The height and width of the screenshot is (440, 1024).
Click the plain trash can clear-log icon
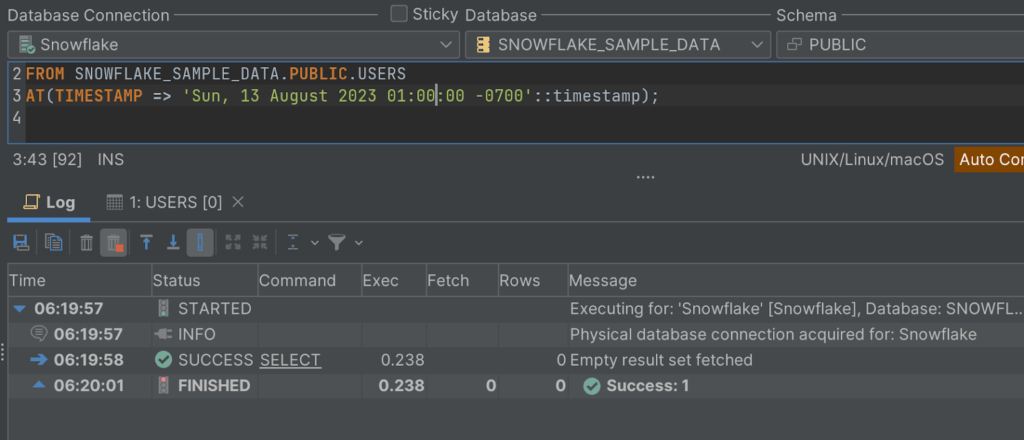pyautogui.click(x=86, y=243)
